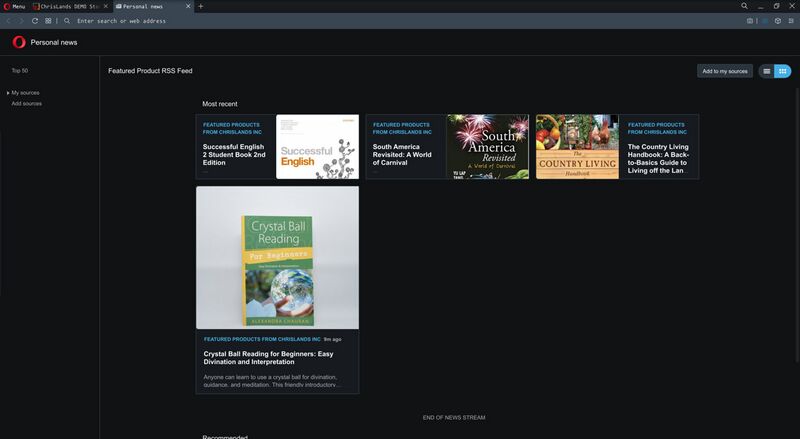Open South America Revisited article title

(402, 155)
